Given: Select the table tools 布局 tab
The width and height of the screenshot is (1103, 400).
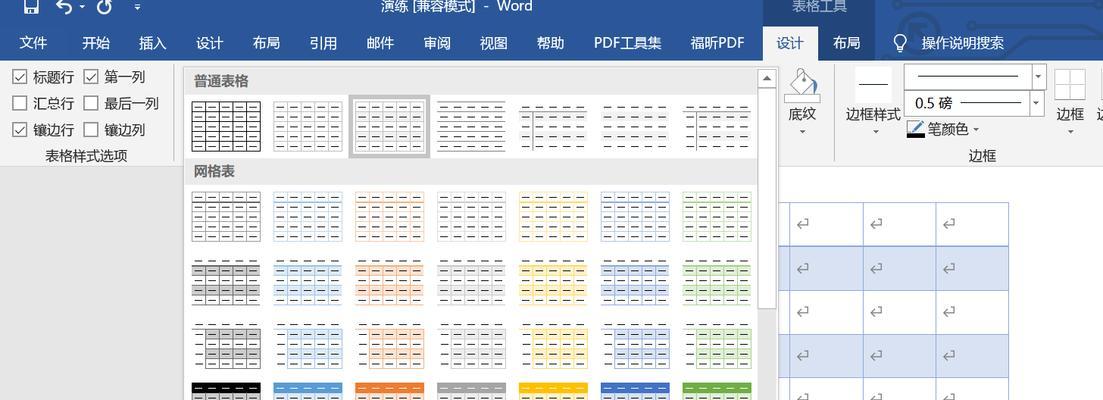Looking at the screenshot, I should point(846,44).
